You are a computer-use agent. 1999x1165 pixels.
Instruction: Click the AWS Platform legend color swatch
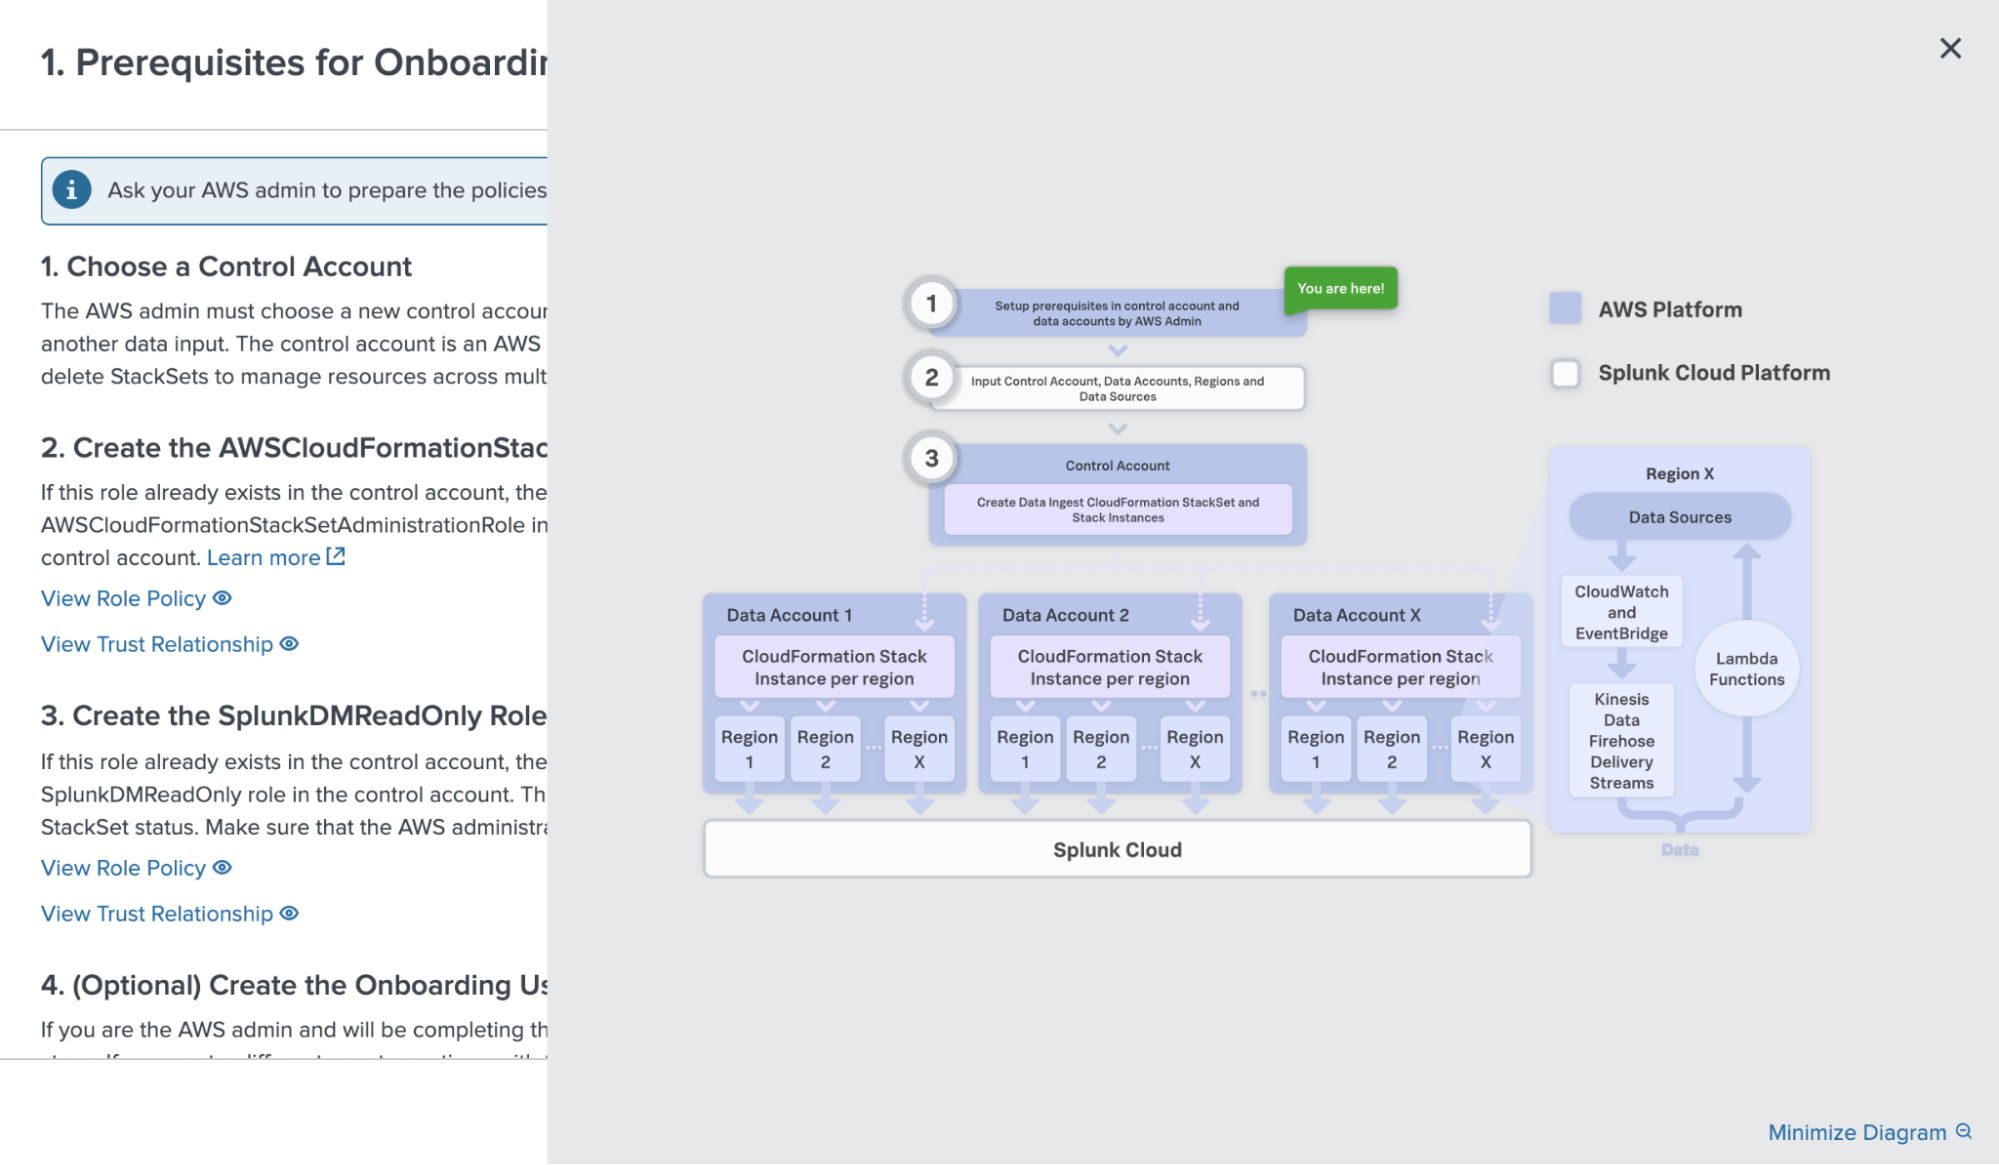click(1565, 309)
